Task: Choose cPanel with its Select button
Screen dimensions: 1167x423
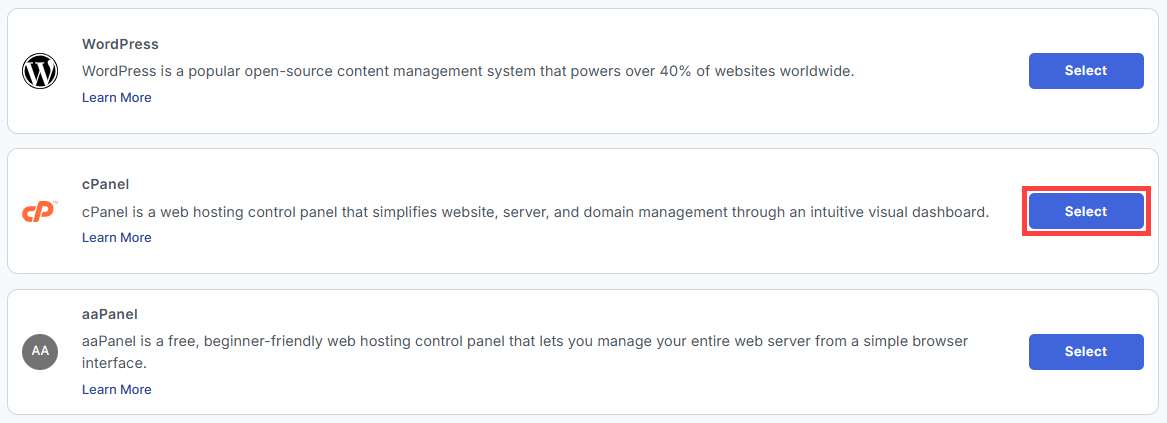Action: point(1086,212)
